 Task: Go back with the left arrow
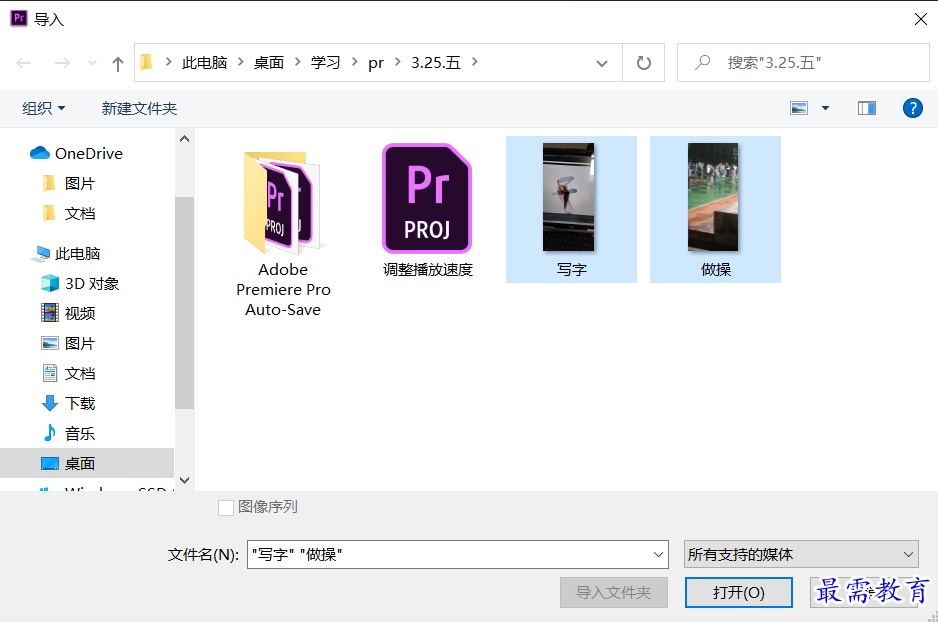coord(24,63)
